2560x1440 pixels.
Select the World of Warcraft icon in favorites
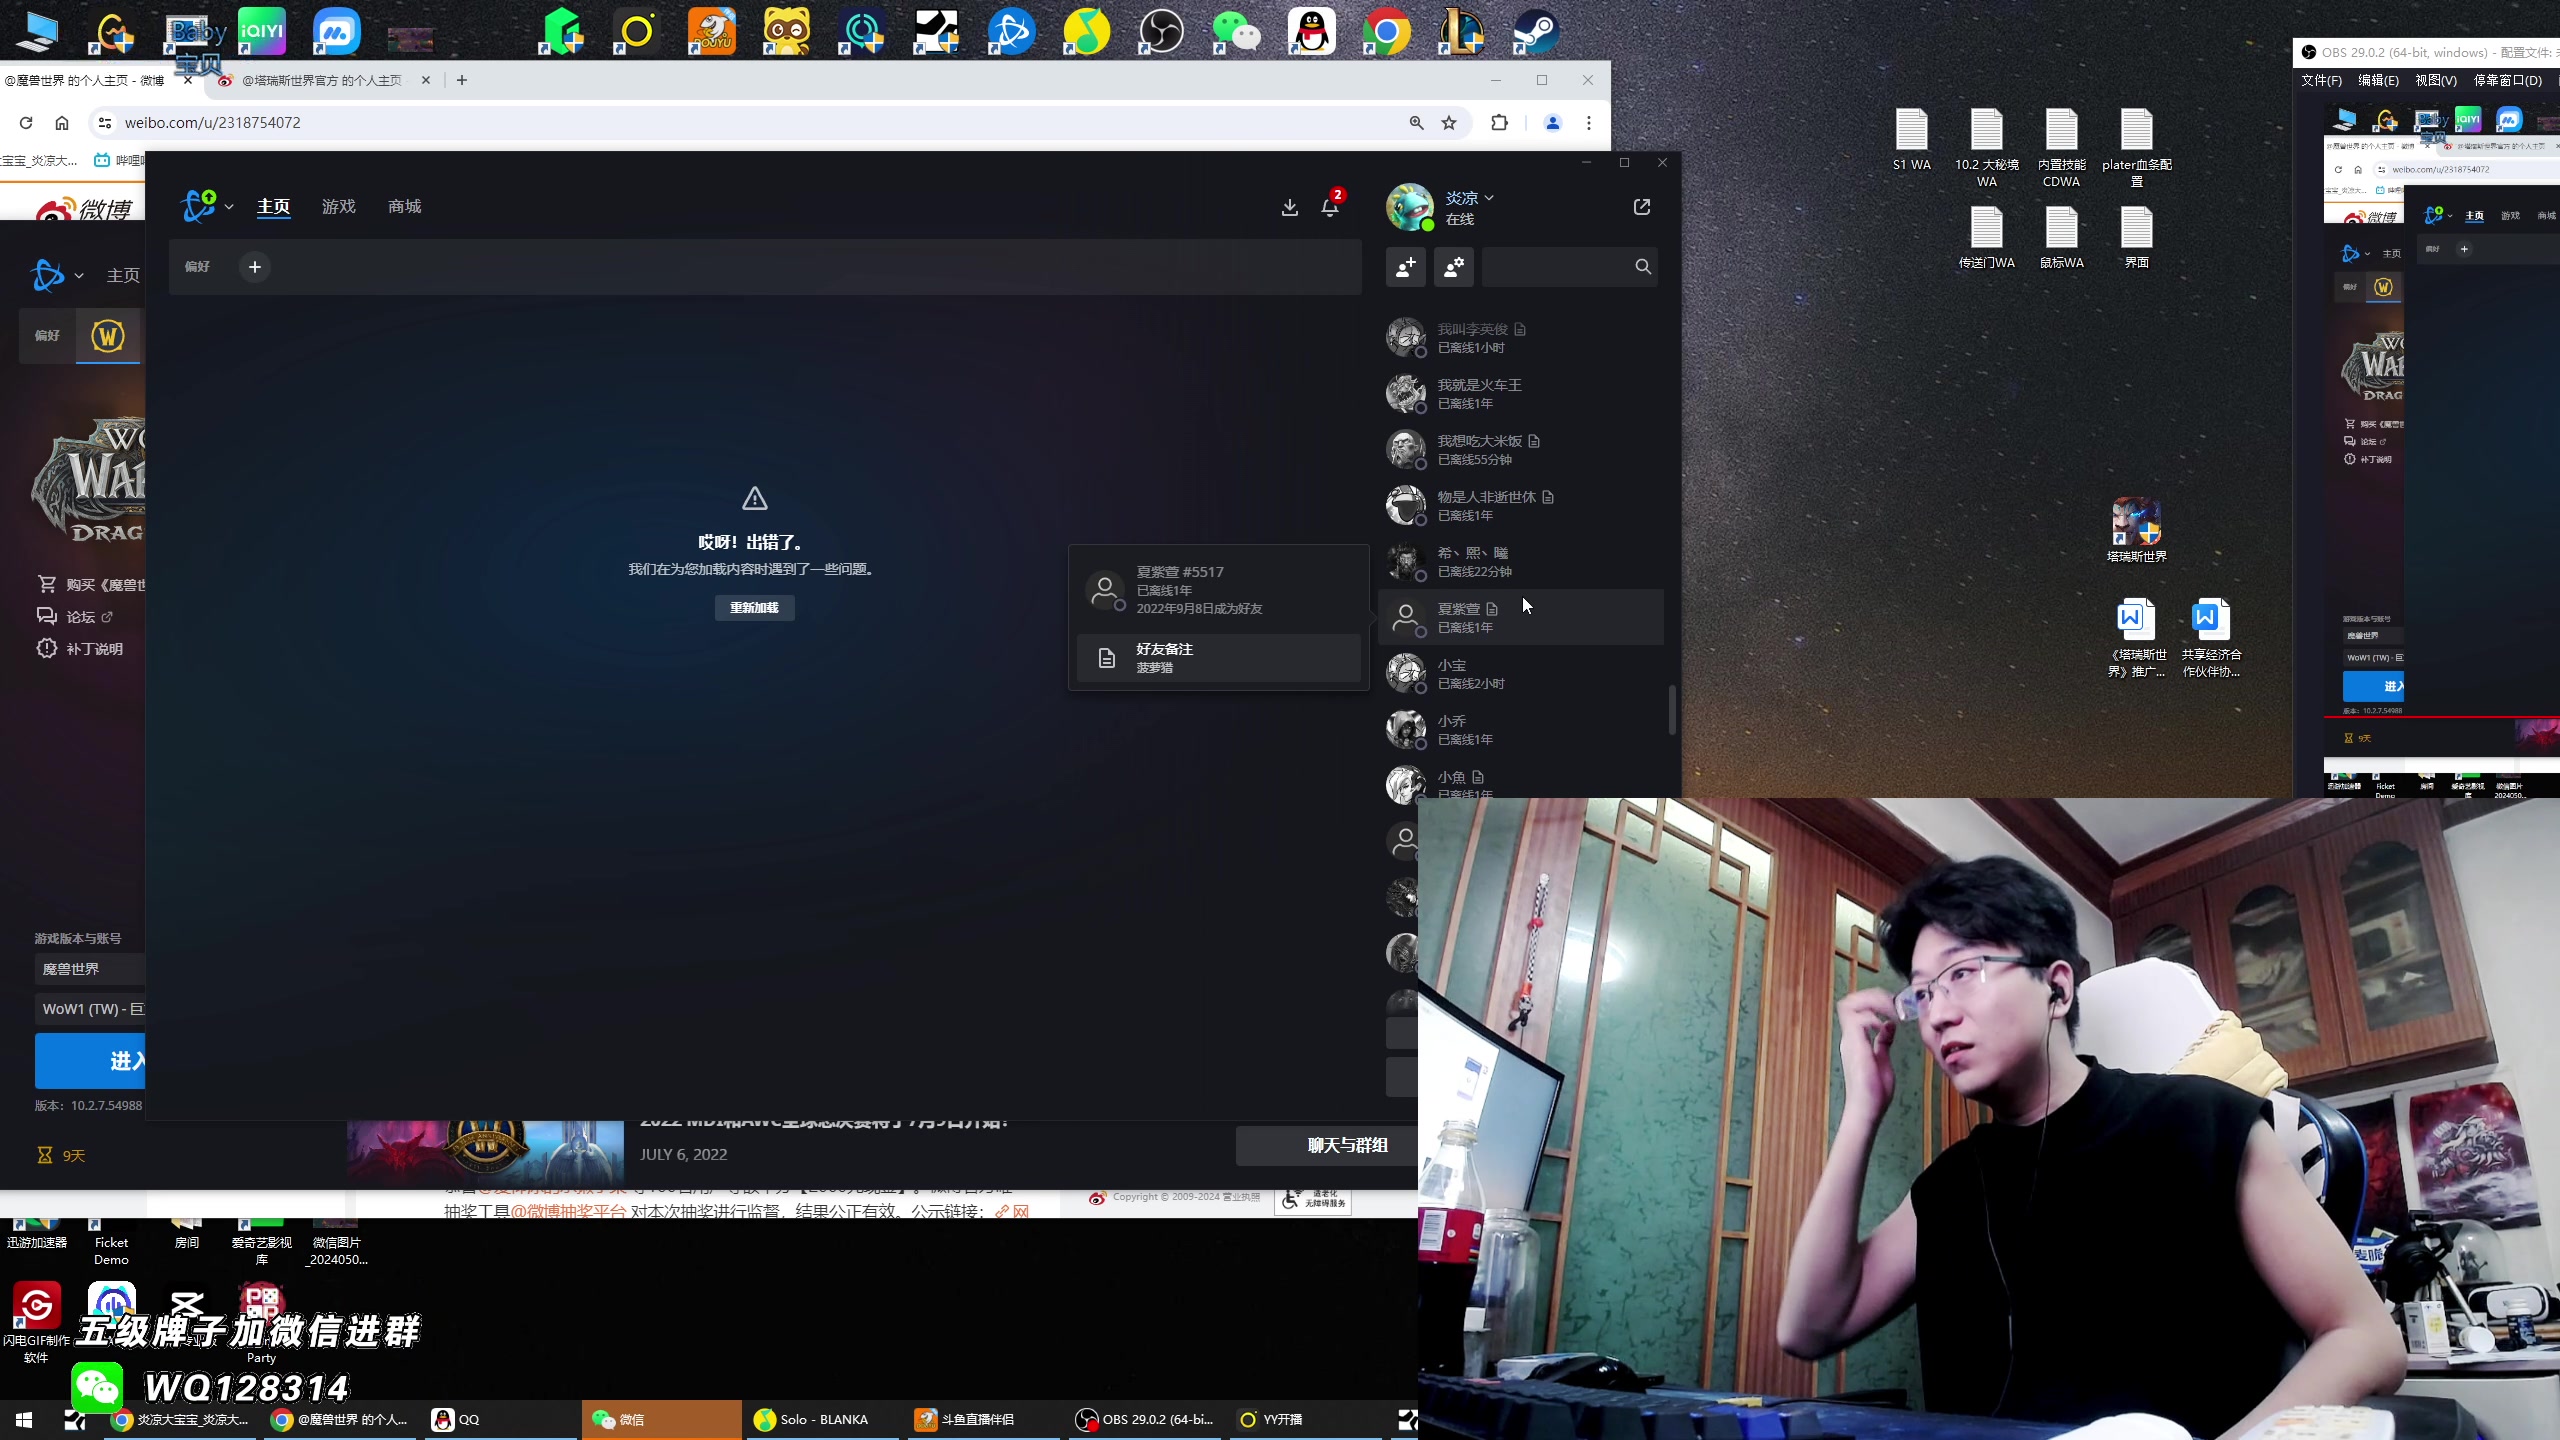108,336
